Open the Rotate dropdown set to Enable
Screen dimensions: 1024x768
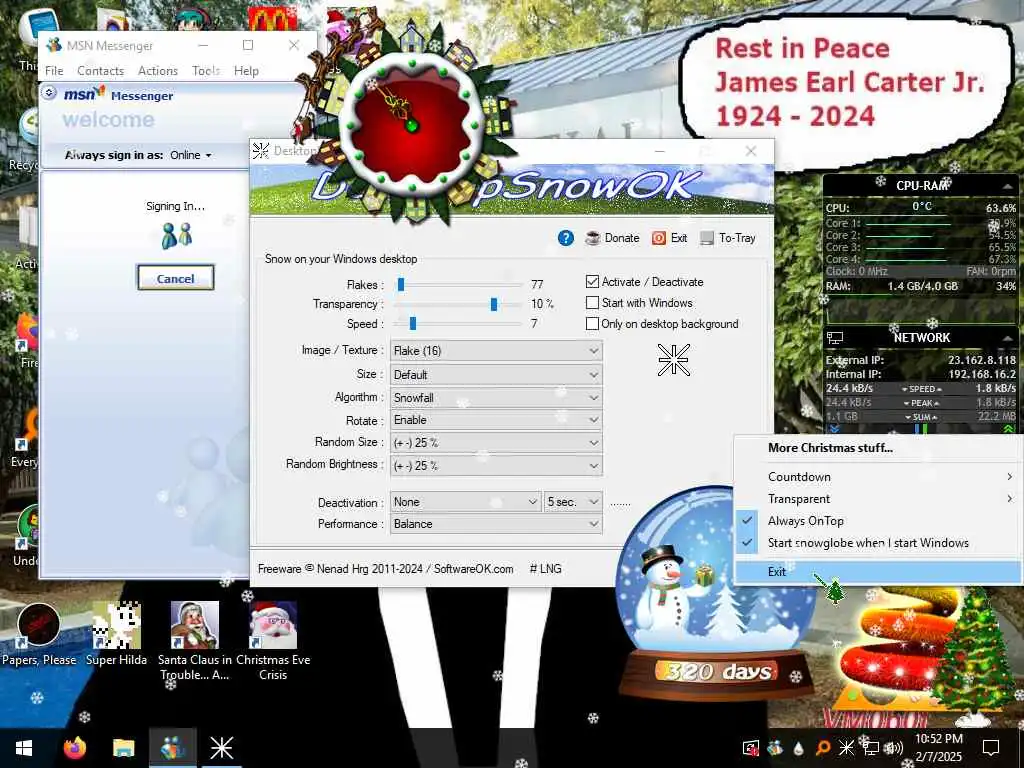(x=496, y=420)
